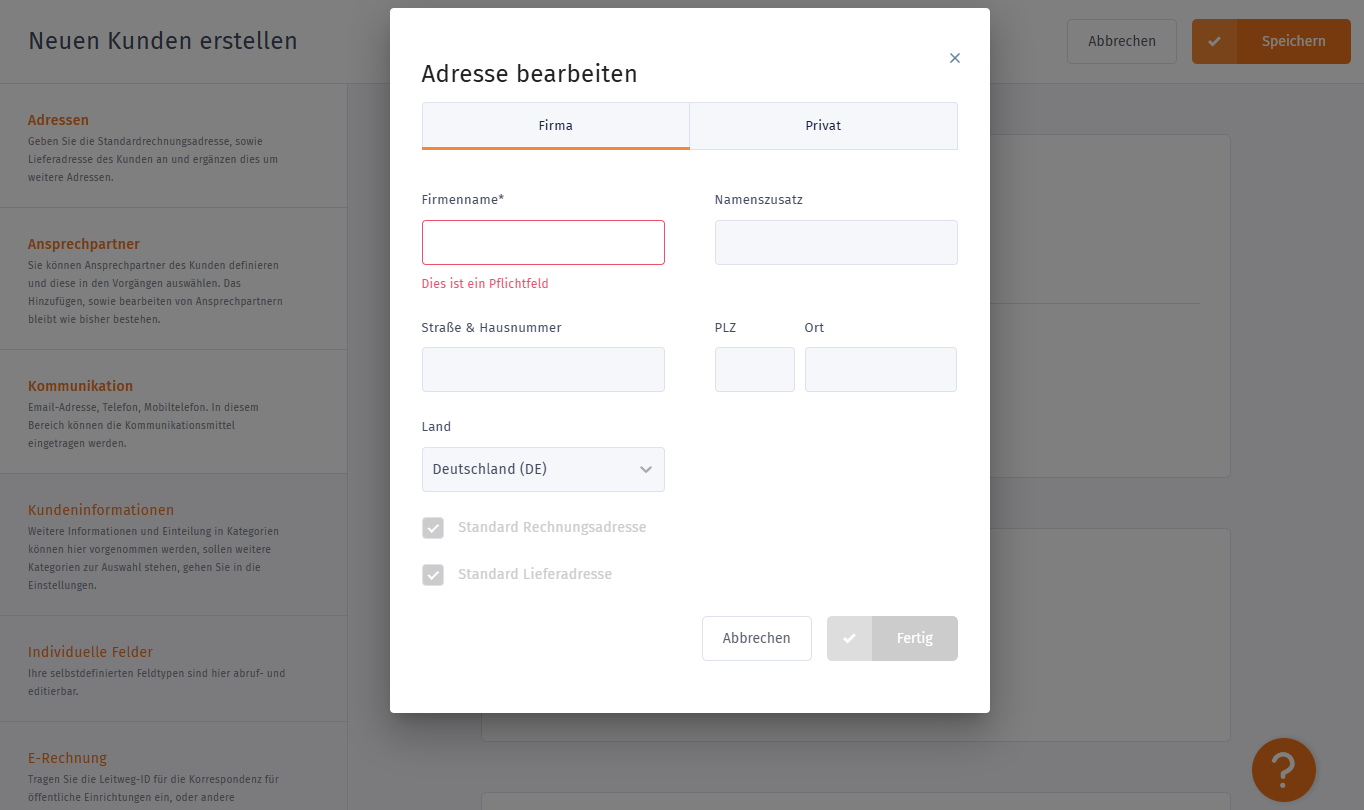The width and height of the screenshot is (1364, 810).
Task: Click into the PLZ field
Action: click(x=755, y=369)
